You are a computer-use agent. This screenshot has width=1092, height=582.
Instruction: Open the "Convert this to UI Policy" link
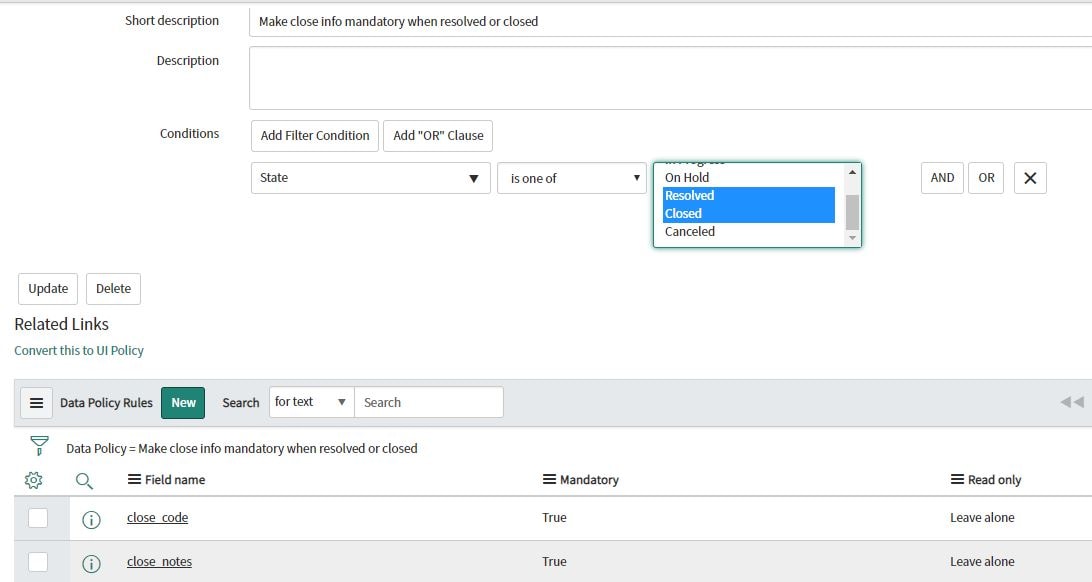click(80, 350)
